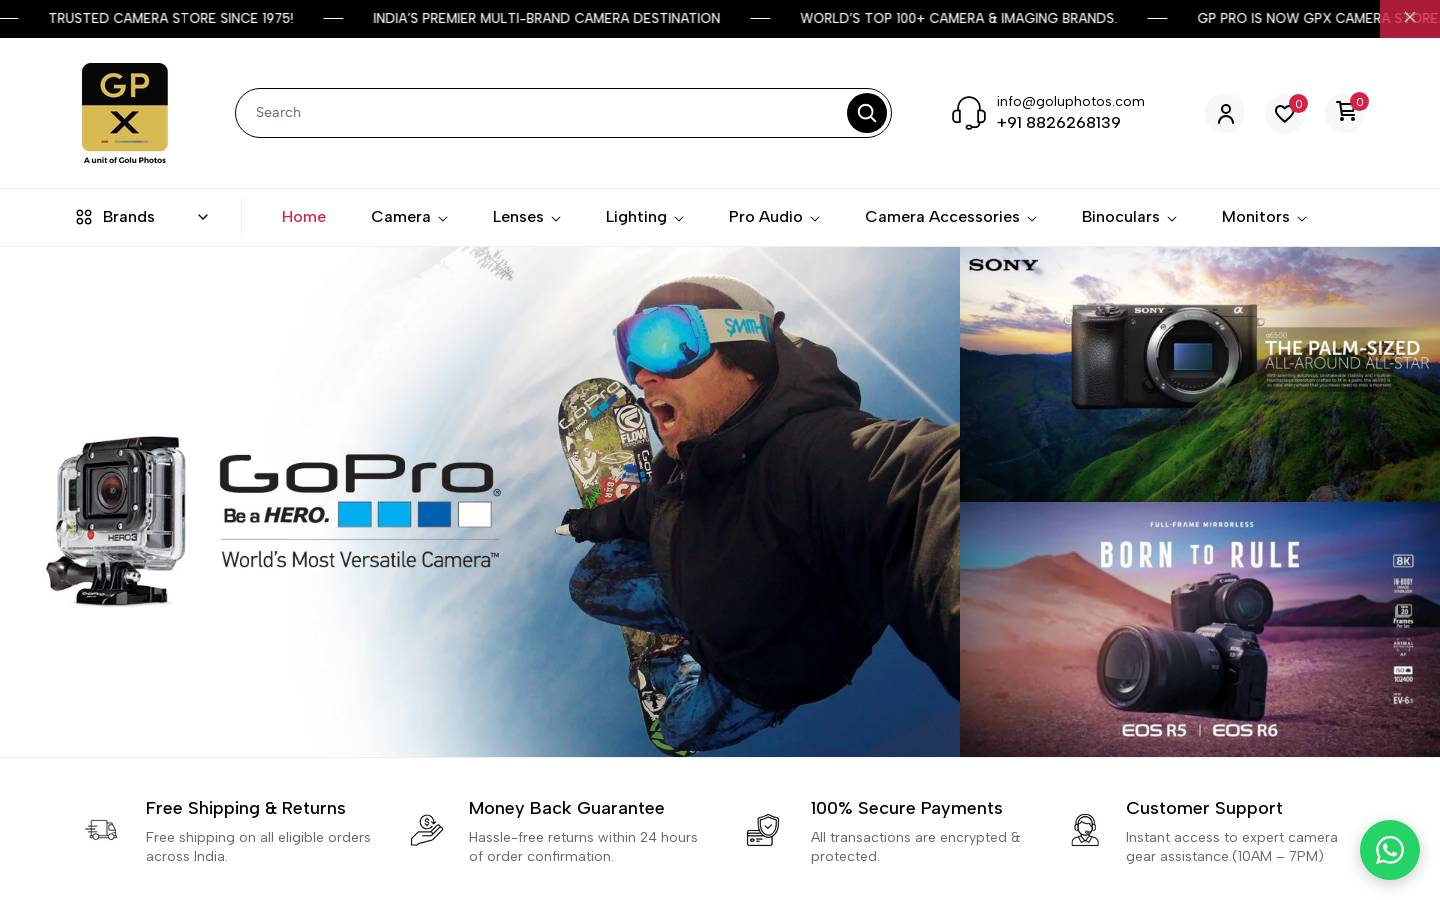The width and height of the screenshot is (1440, 900).
Task: Open the GoPro hero banner
Action: [480, 502]
